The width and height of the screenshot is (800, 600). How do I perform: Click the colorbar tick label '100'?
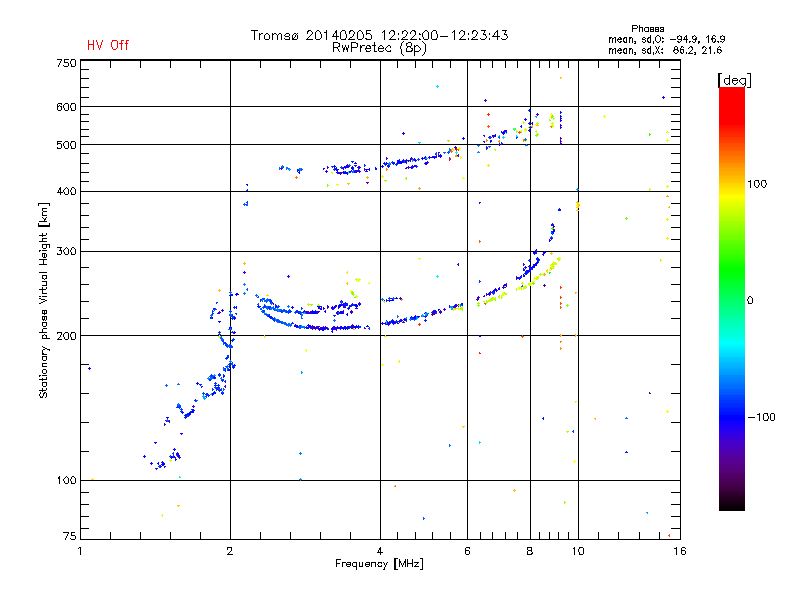[757, 184]
